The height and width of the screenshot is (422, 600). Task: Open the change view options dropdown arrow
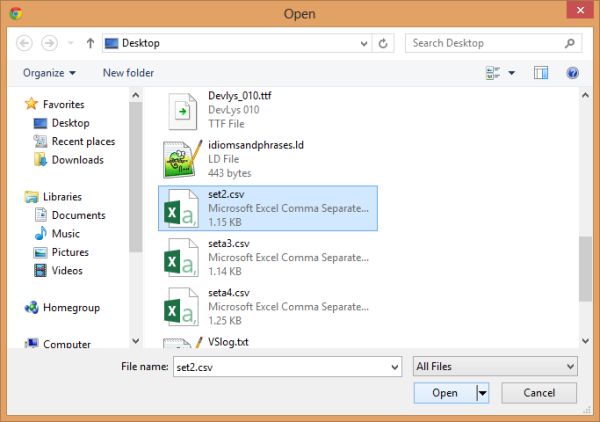pos(512,73)
